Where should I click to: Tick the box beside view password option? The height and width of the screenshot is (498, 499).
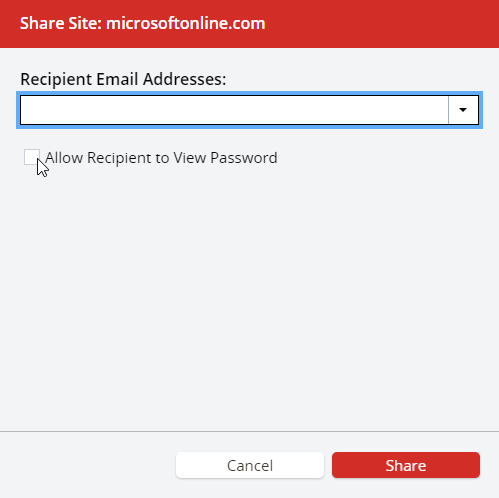[x=32, y=157]
